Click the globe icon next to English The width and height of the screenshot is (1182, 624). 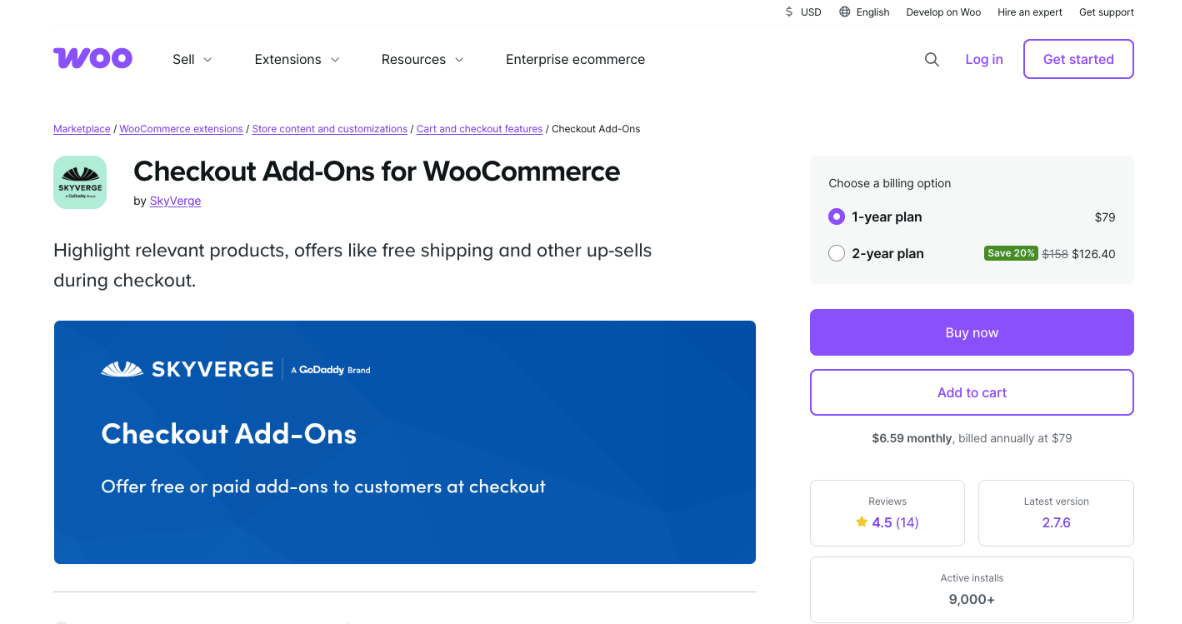pyautogui.click(x=843, y=12)
